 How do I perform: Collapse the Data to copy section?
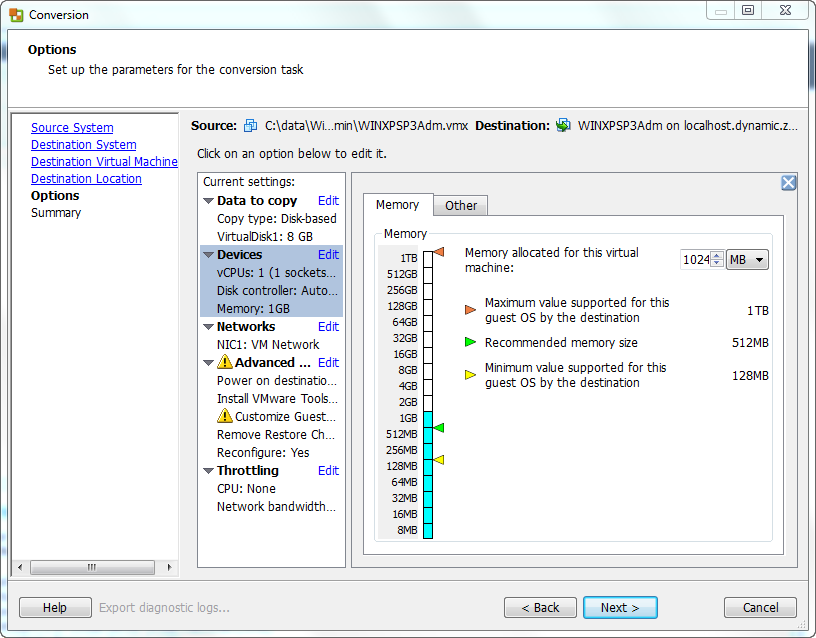[208, 201]
